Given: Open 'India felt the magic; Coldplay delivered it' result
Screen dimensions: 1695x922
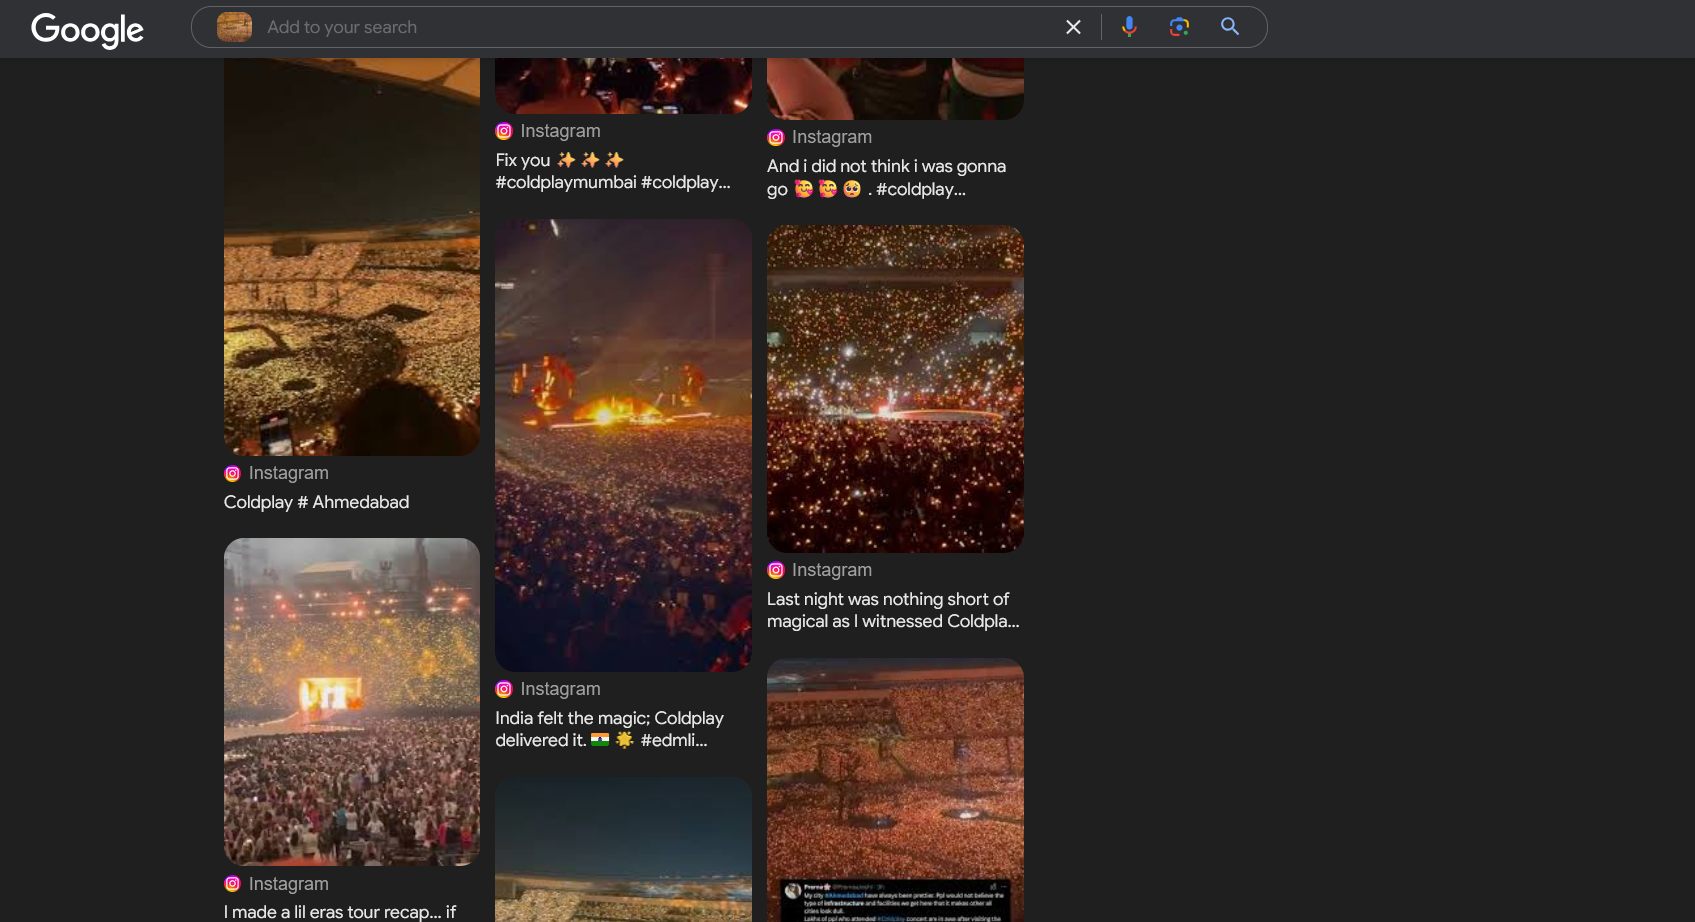Looking at the screenshot, I should pyautogui.click(x=611, y=728).
